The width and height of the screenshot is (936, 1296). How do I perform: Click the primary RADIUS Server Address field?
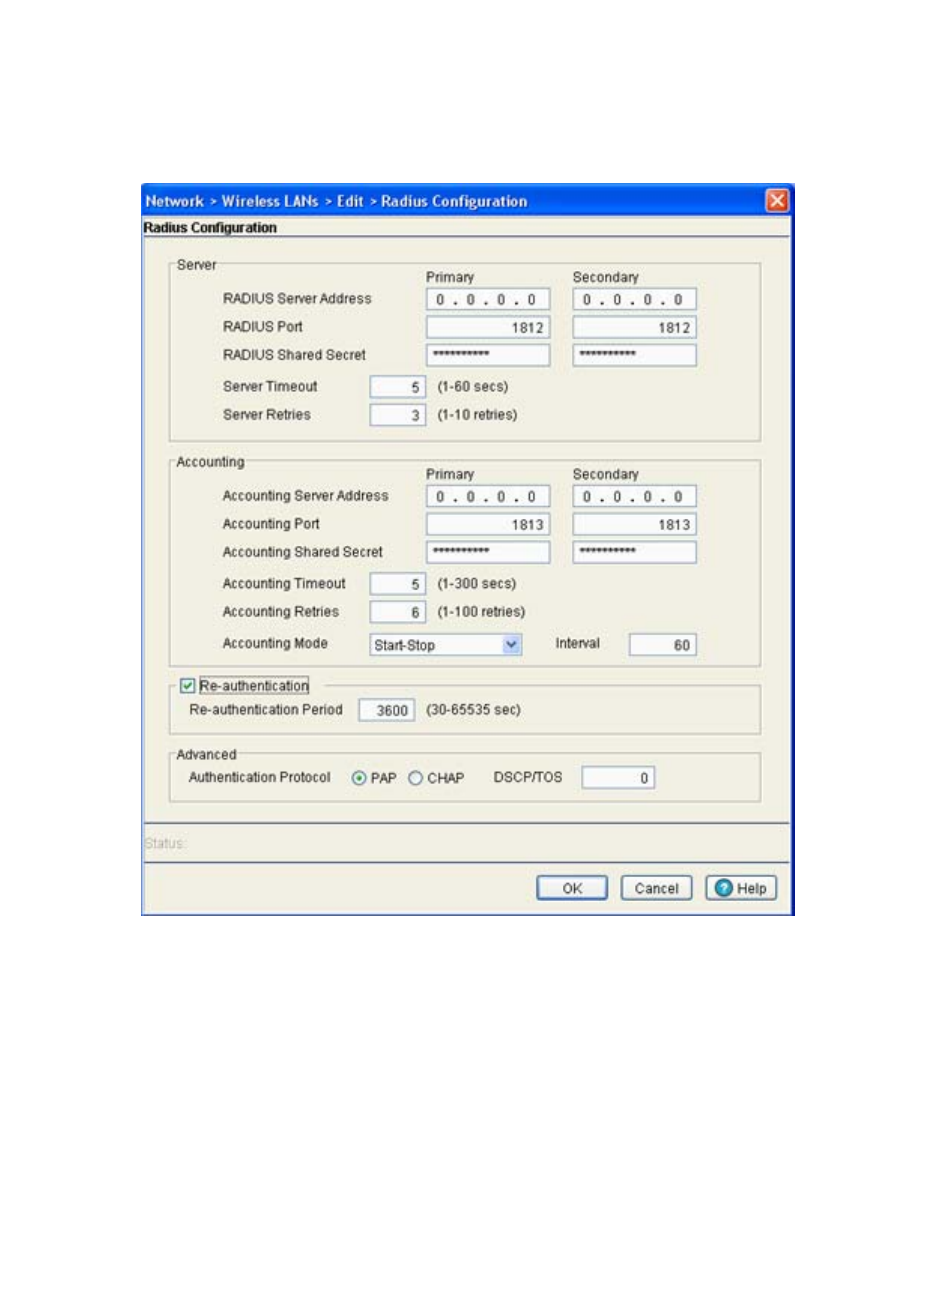click(488, 299)
